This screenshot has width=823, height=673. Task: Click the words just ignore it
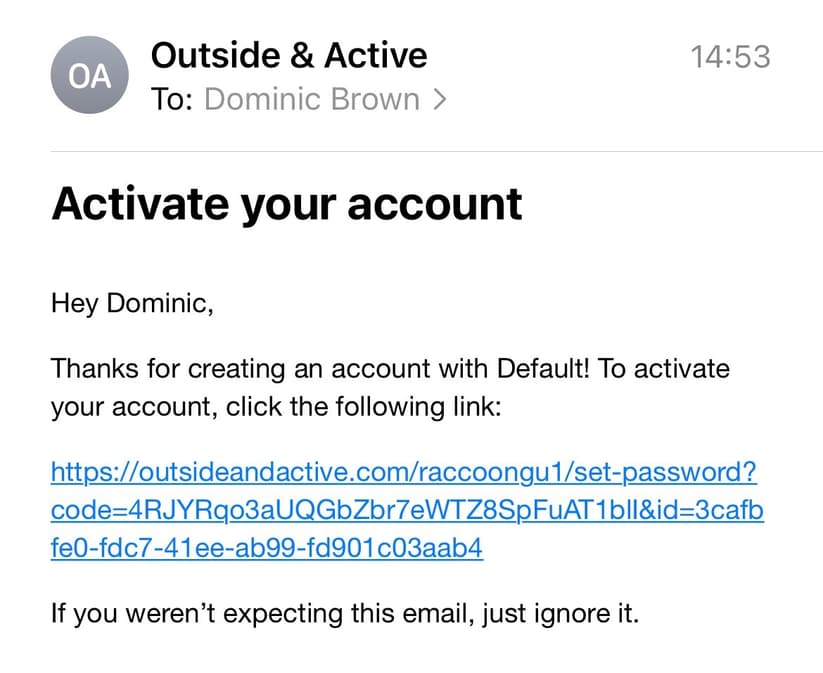pyautogui.click(x=561, y=613)
